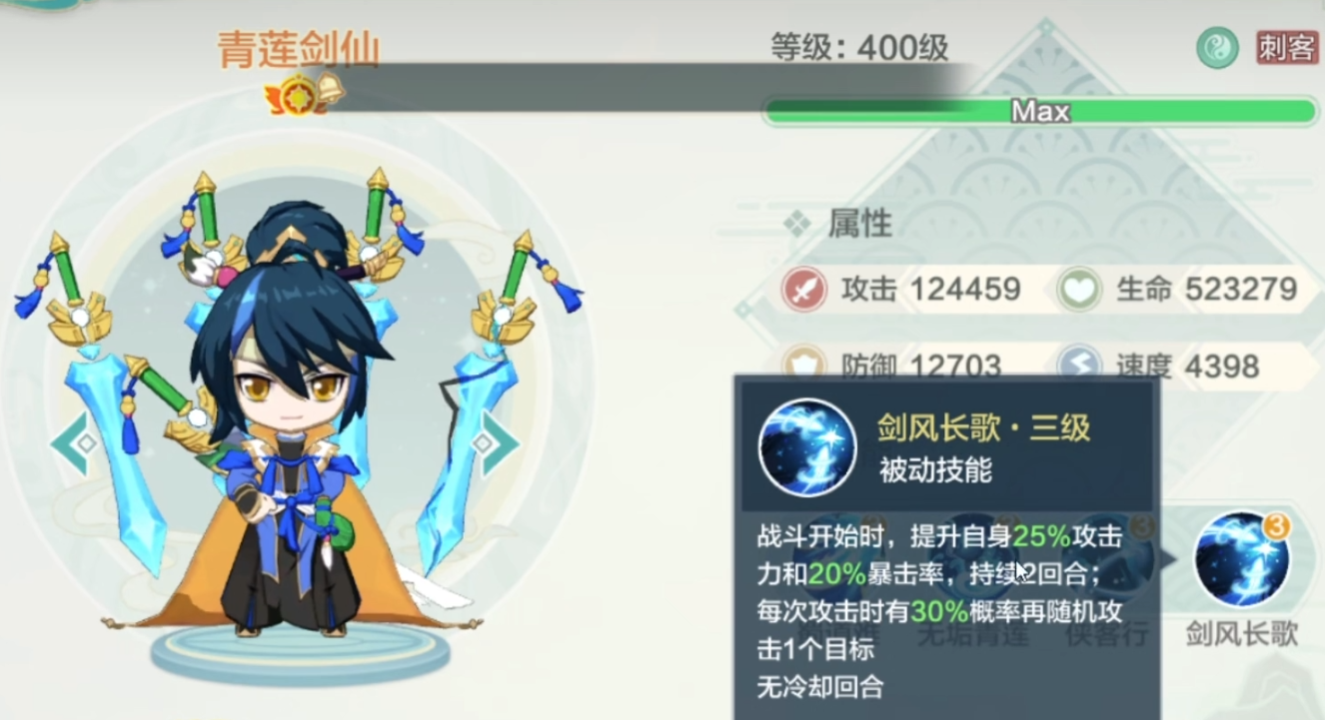Switch to next hero with right arrow
The image size is (1325, 720).
496,443
